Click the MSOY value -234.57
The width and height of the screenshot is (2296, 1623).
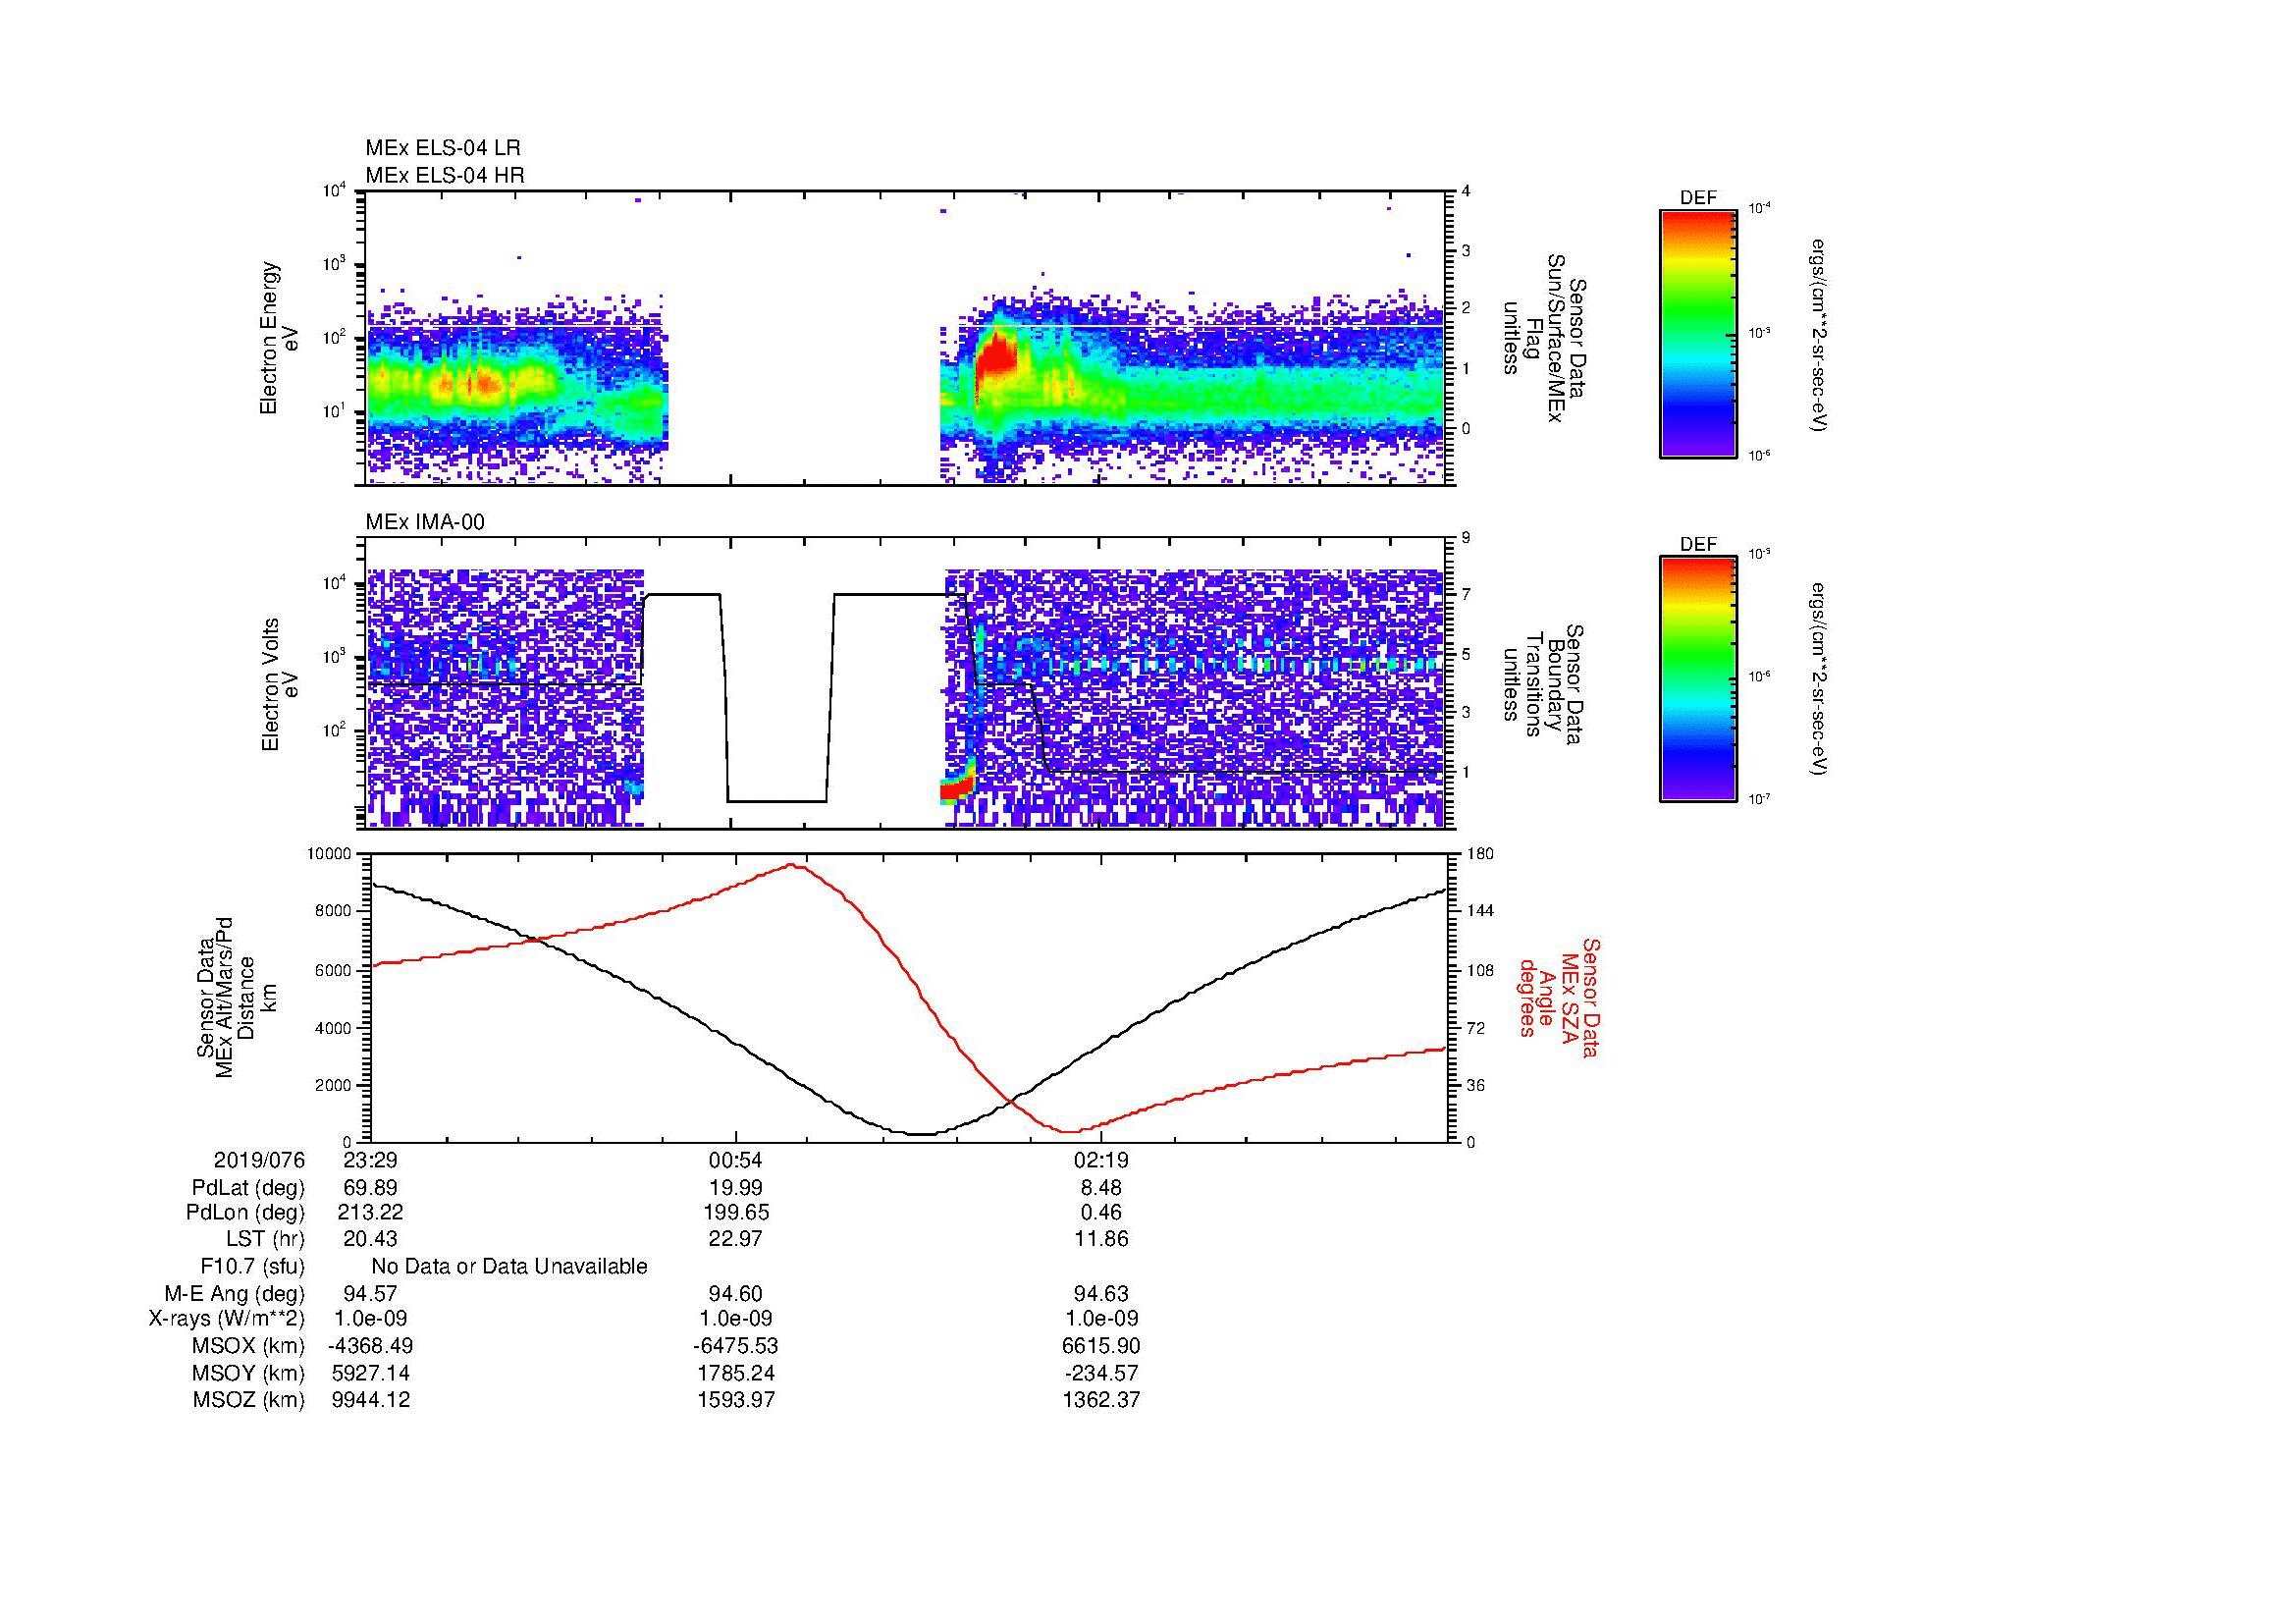pyautogui.click(x=1101, y=1374)
